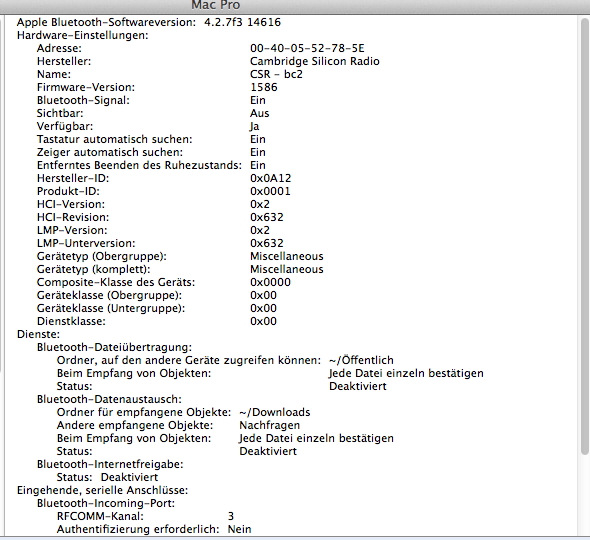The width and height of the screenshot is (590, 540).
Task: Click the Mac Pro window title
Action: click(x=216, y=5)
